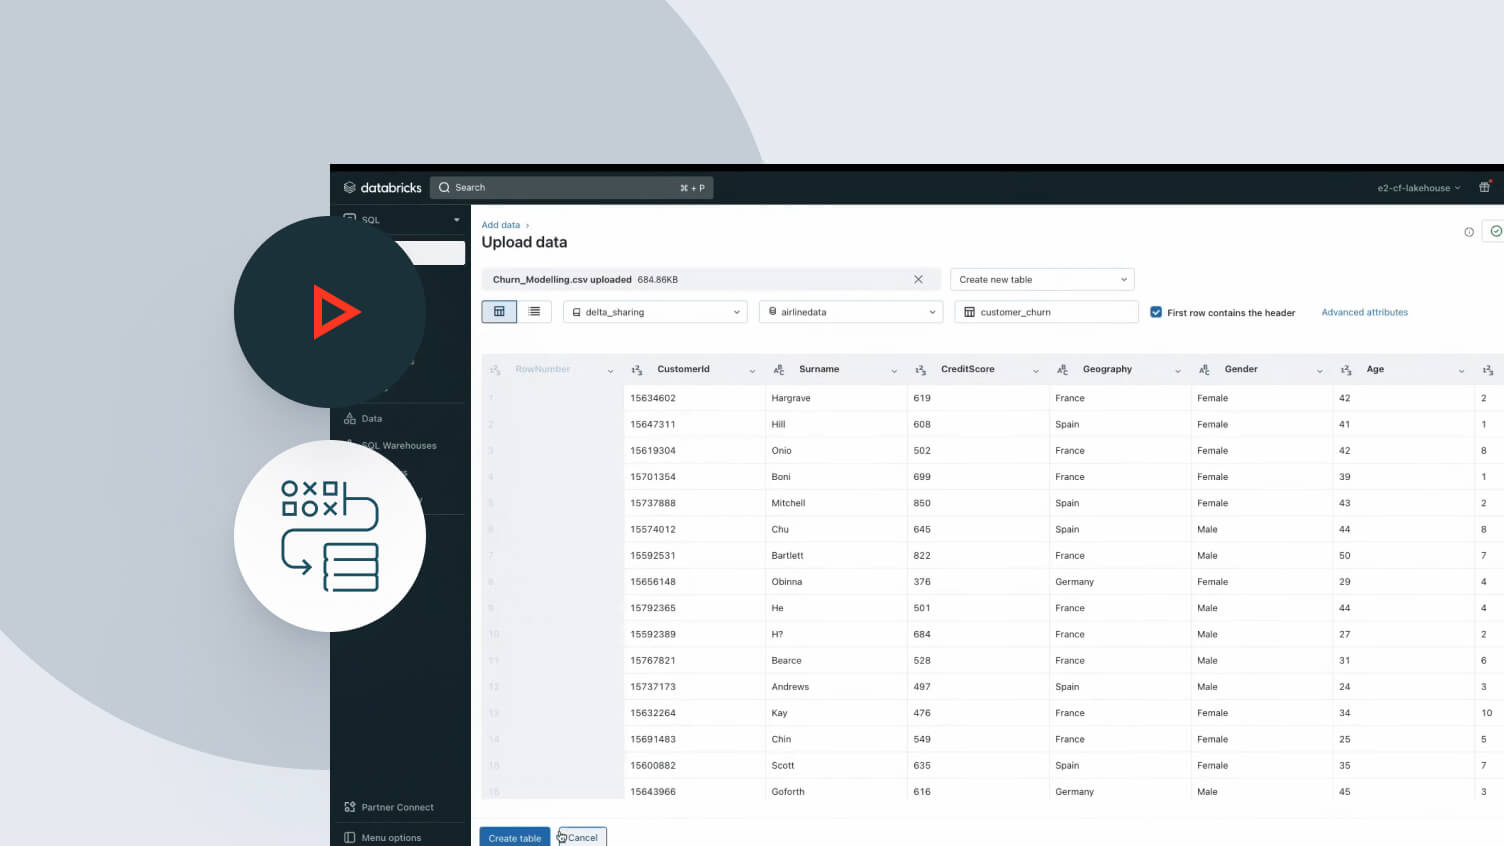Click the Create table button

point(514,837)
